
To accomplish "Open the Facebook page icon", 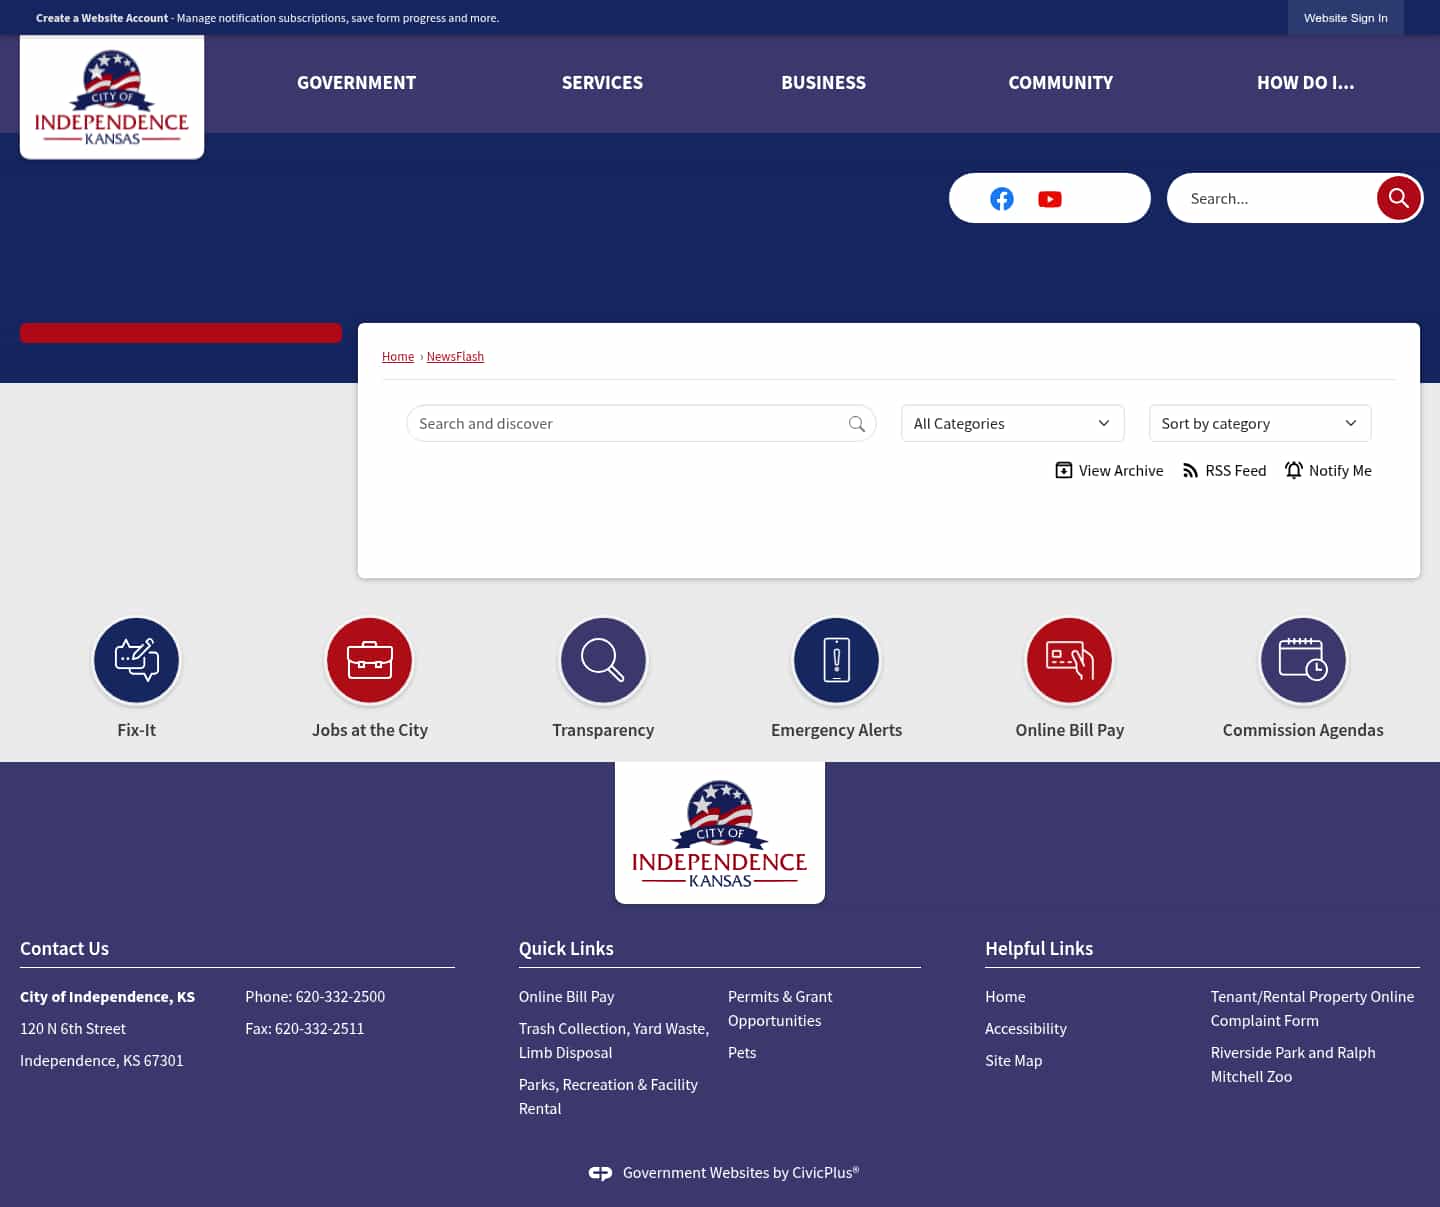I will point(1001,199).
